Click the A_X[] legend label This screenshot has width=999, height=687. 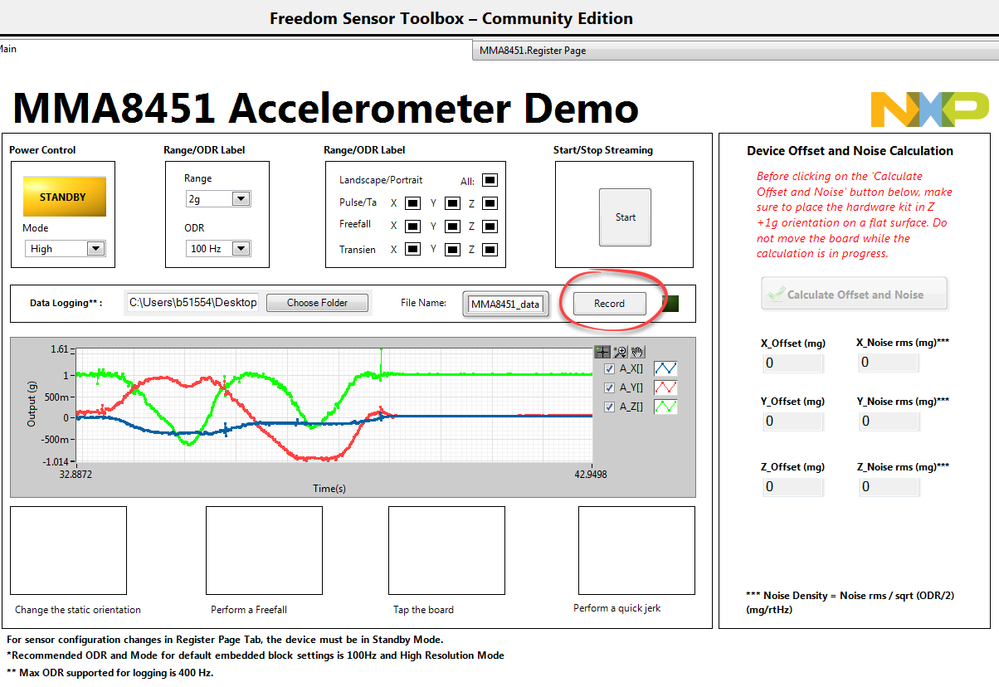pyautogui.click(x=631, y=368)
